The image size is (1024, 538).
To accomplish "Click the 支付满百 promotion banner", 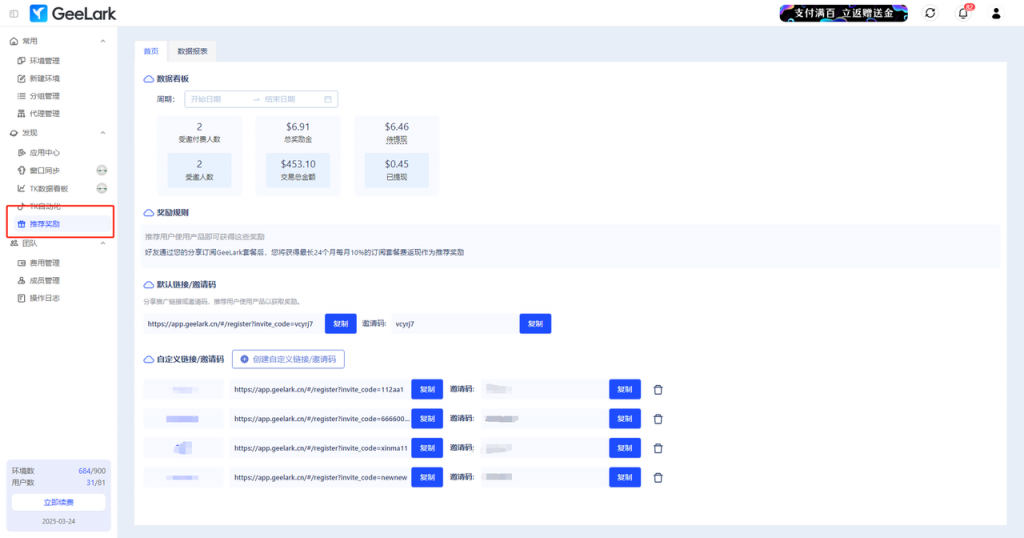I will coord(843,13).
